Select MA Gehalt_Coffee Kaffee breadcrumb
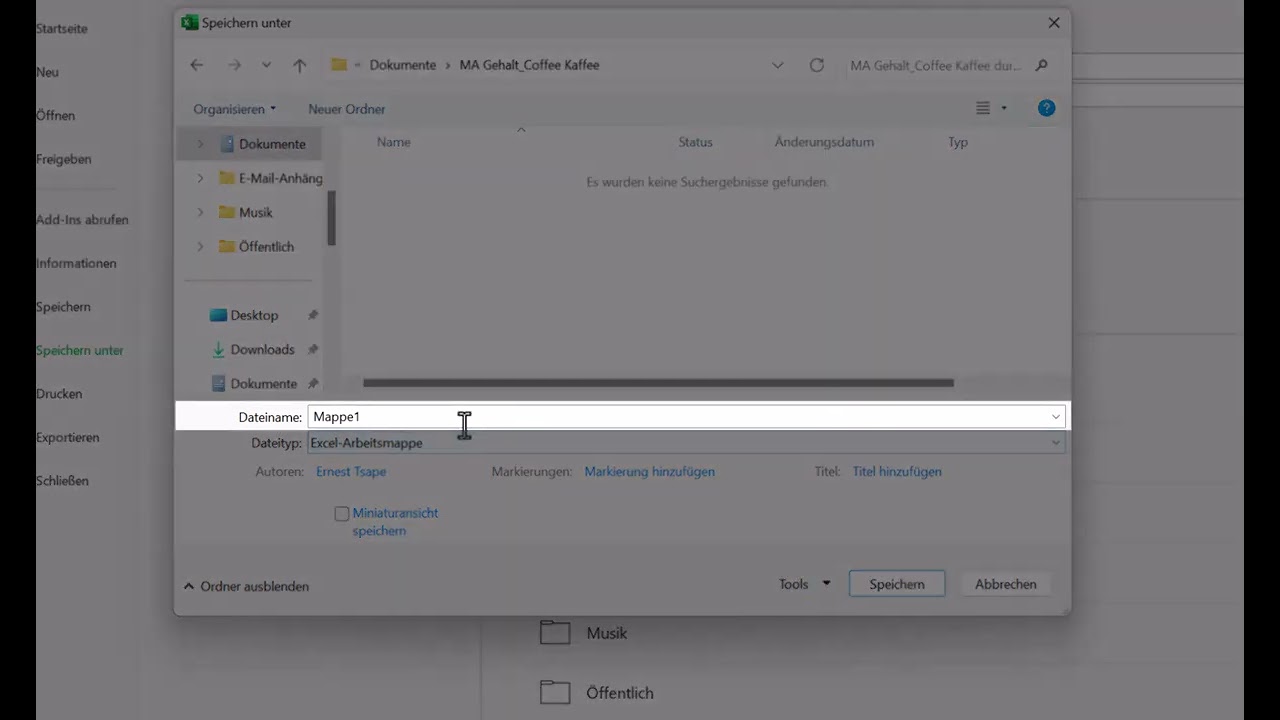 pos(529,65)
